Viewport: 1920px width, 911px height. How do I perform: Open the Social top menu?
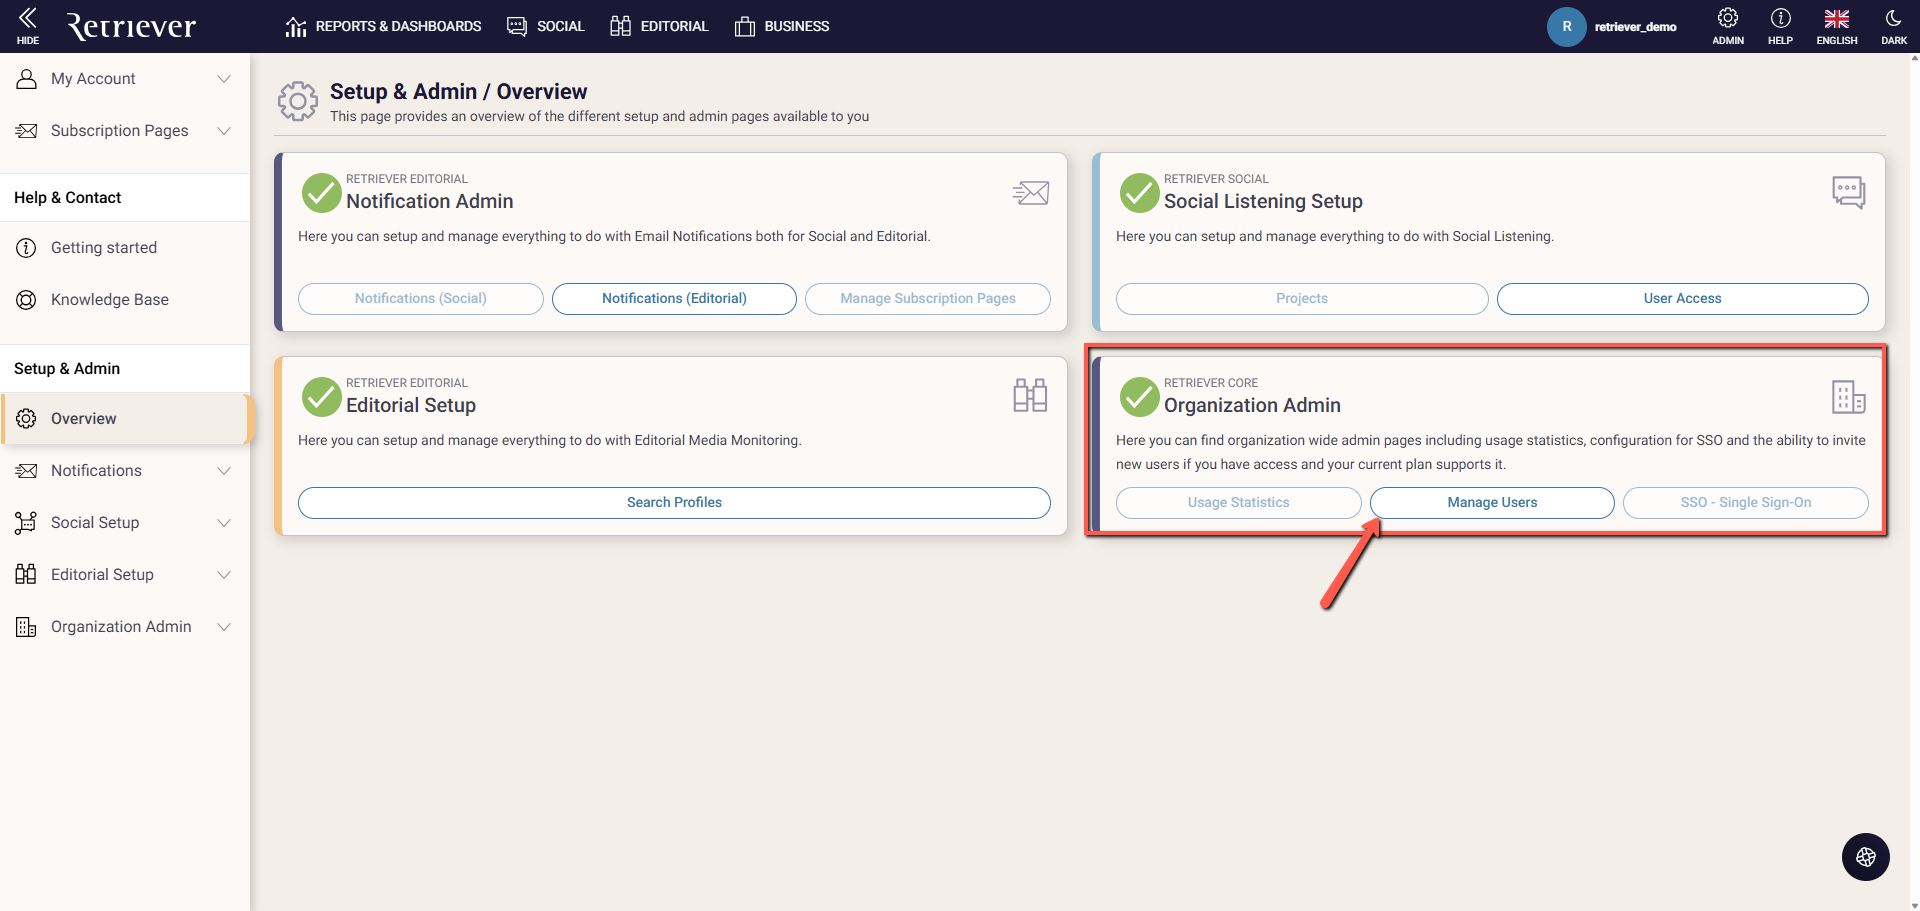(546, 27)
